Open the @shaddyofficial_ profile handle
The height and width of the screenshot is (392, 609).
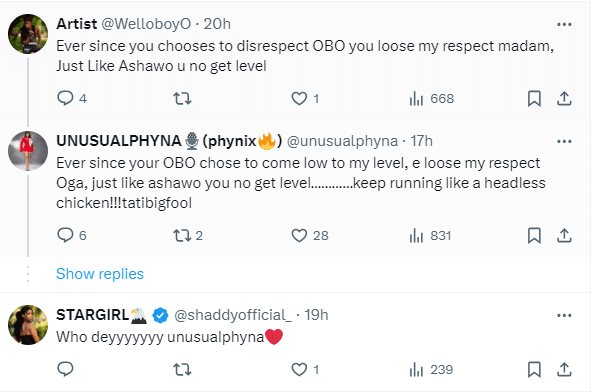233,315
